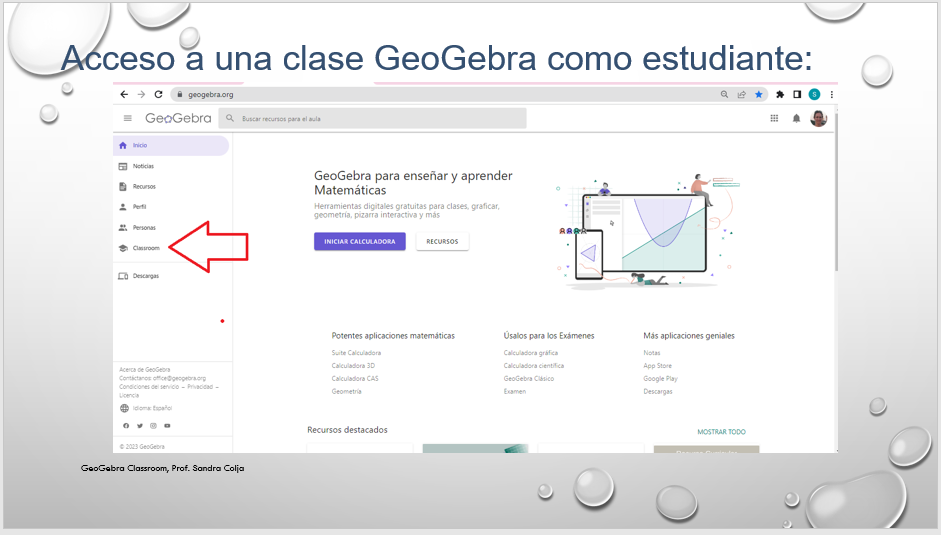Open the GeoGebra Clásico link
The width and height of the screenshot is (941, 535).
(x=529, y=379)
